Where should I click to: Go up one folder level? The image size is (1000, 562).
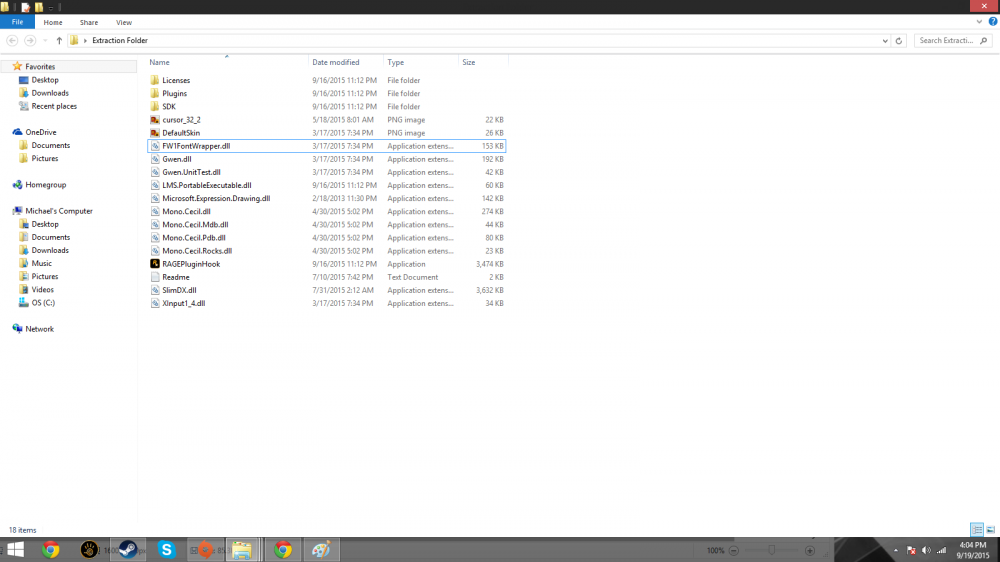coord(59,40)
